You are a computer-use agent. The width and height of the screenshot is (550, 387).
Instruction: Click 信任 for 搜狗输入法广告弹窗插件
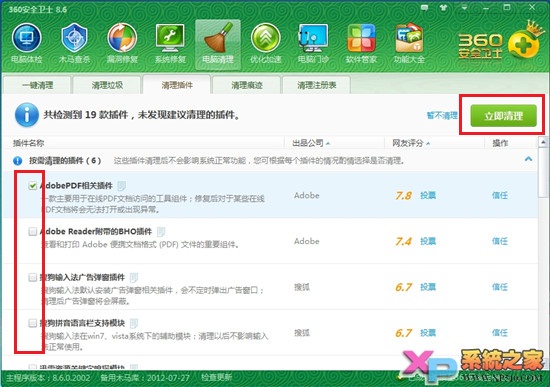point(499,287)
